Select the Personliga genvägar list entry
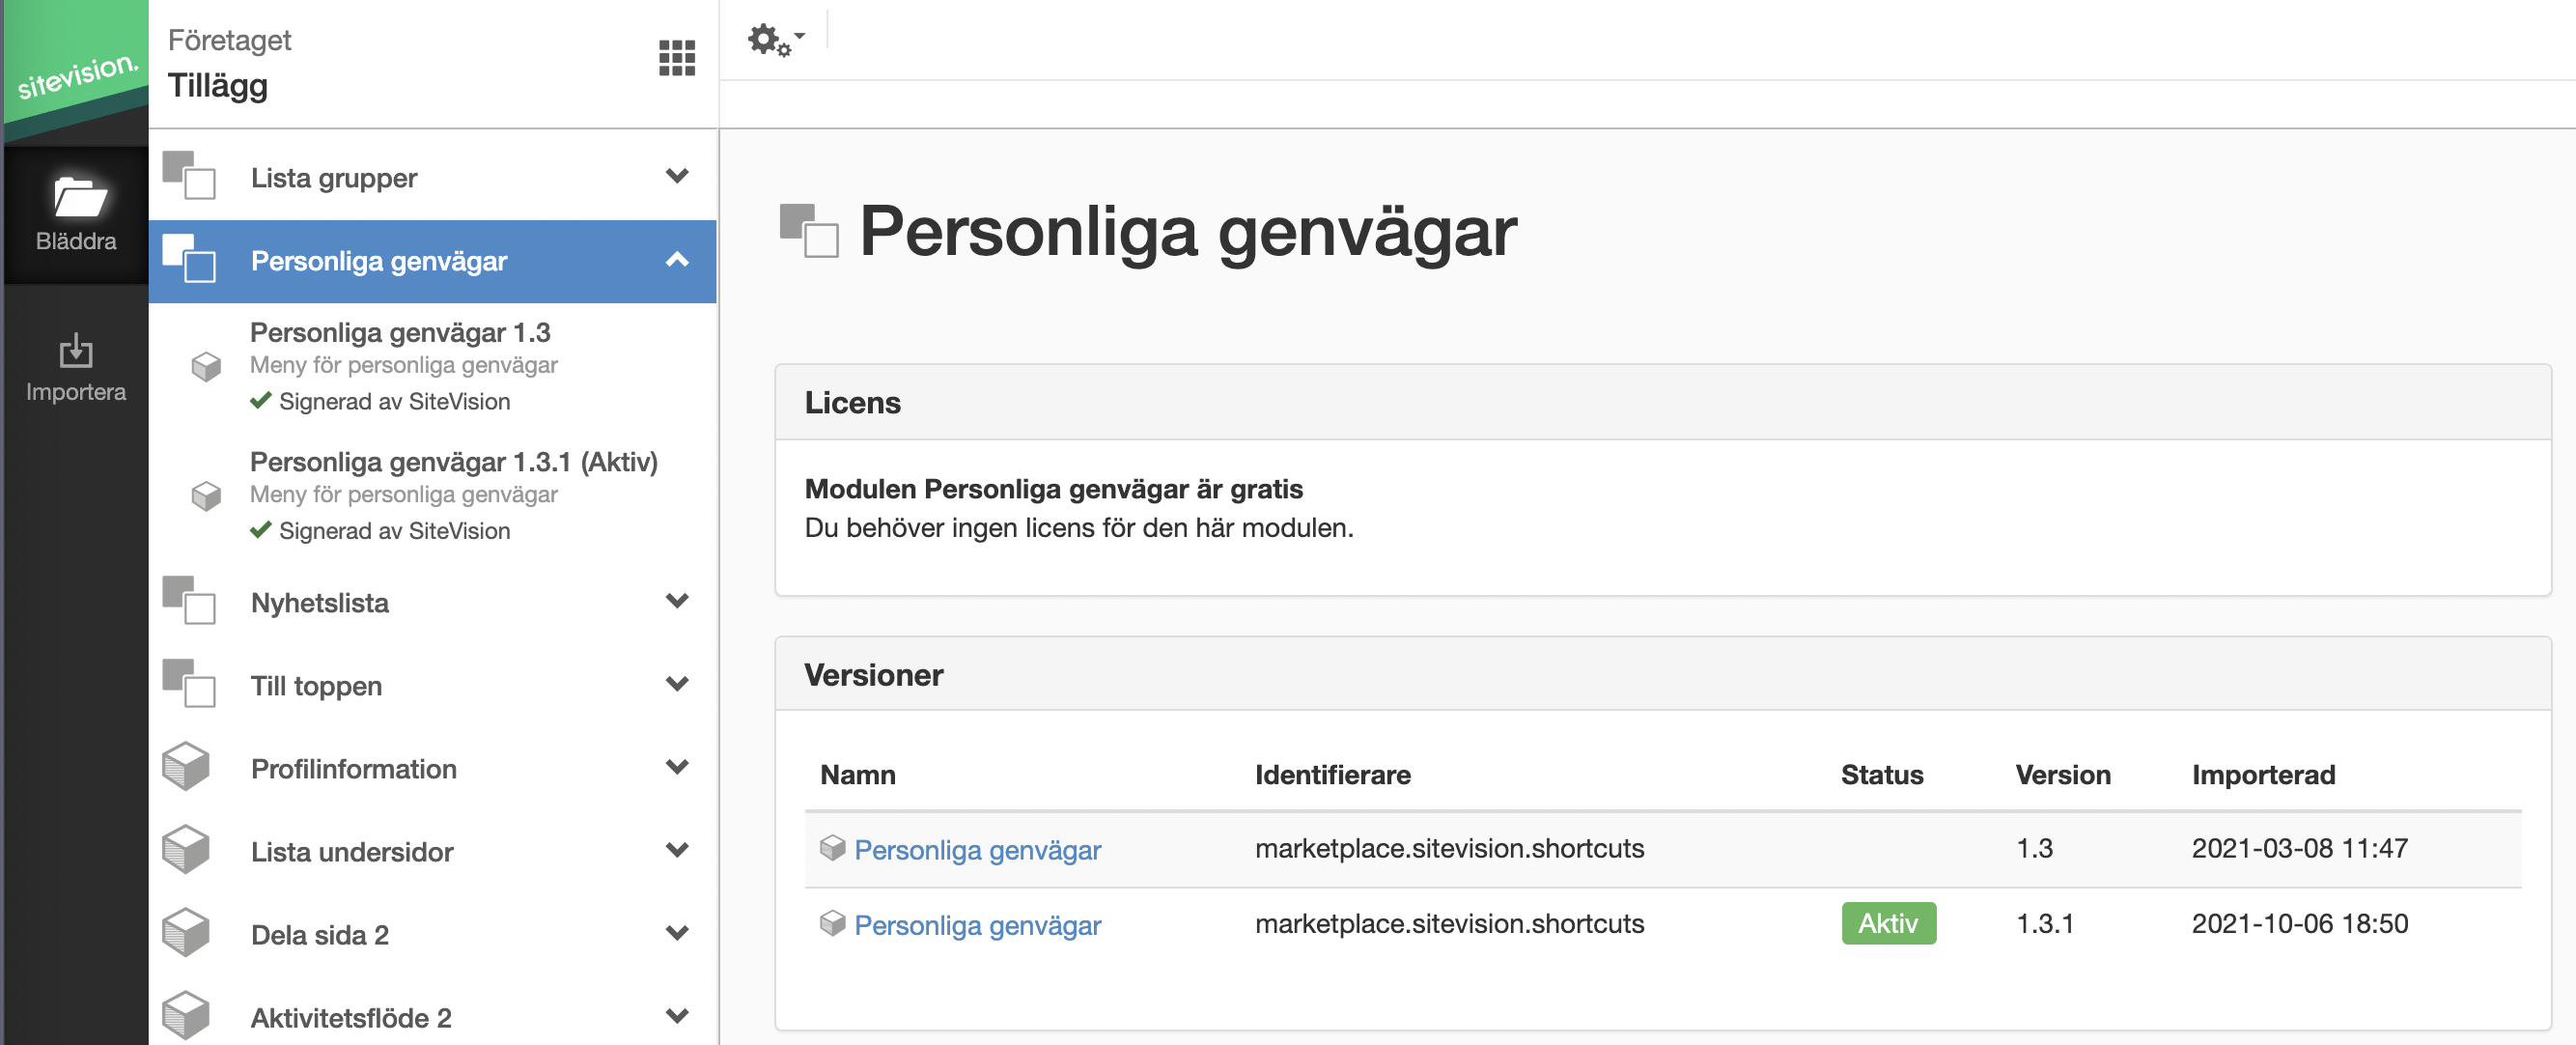This screenshot has width=2576, height=1045. [x=433, y=261]
